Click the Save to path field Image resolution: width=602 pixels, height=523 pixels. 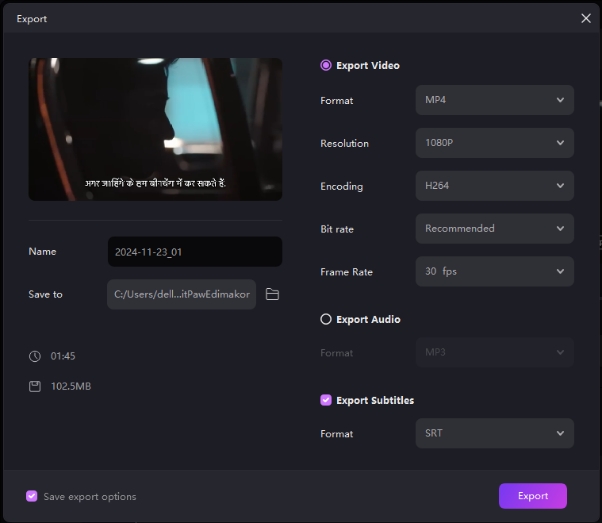[x=182, y=294]
